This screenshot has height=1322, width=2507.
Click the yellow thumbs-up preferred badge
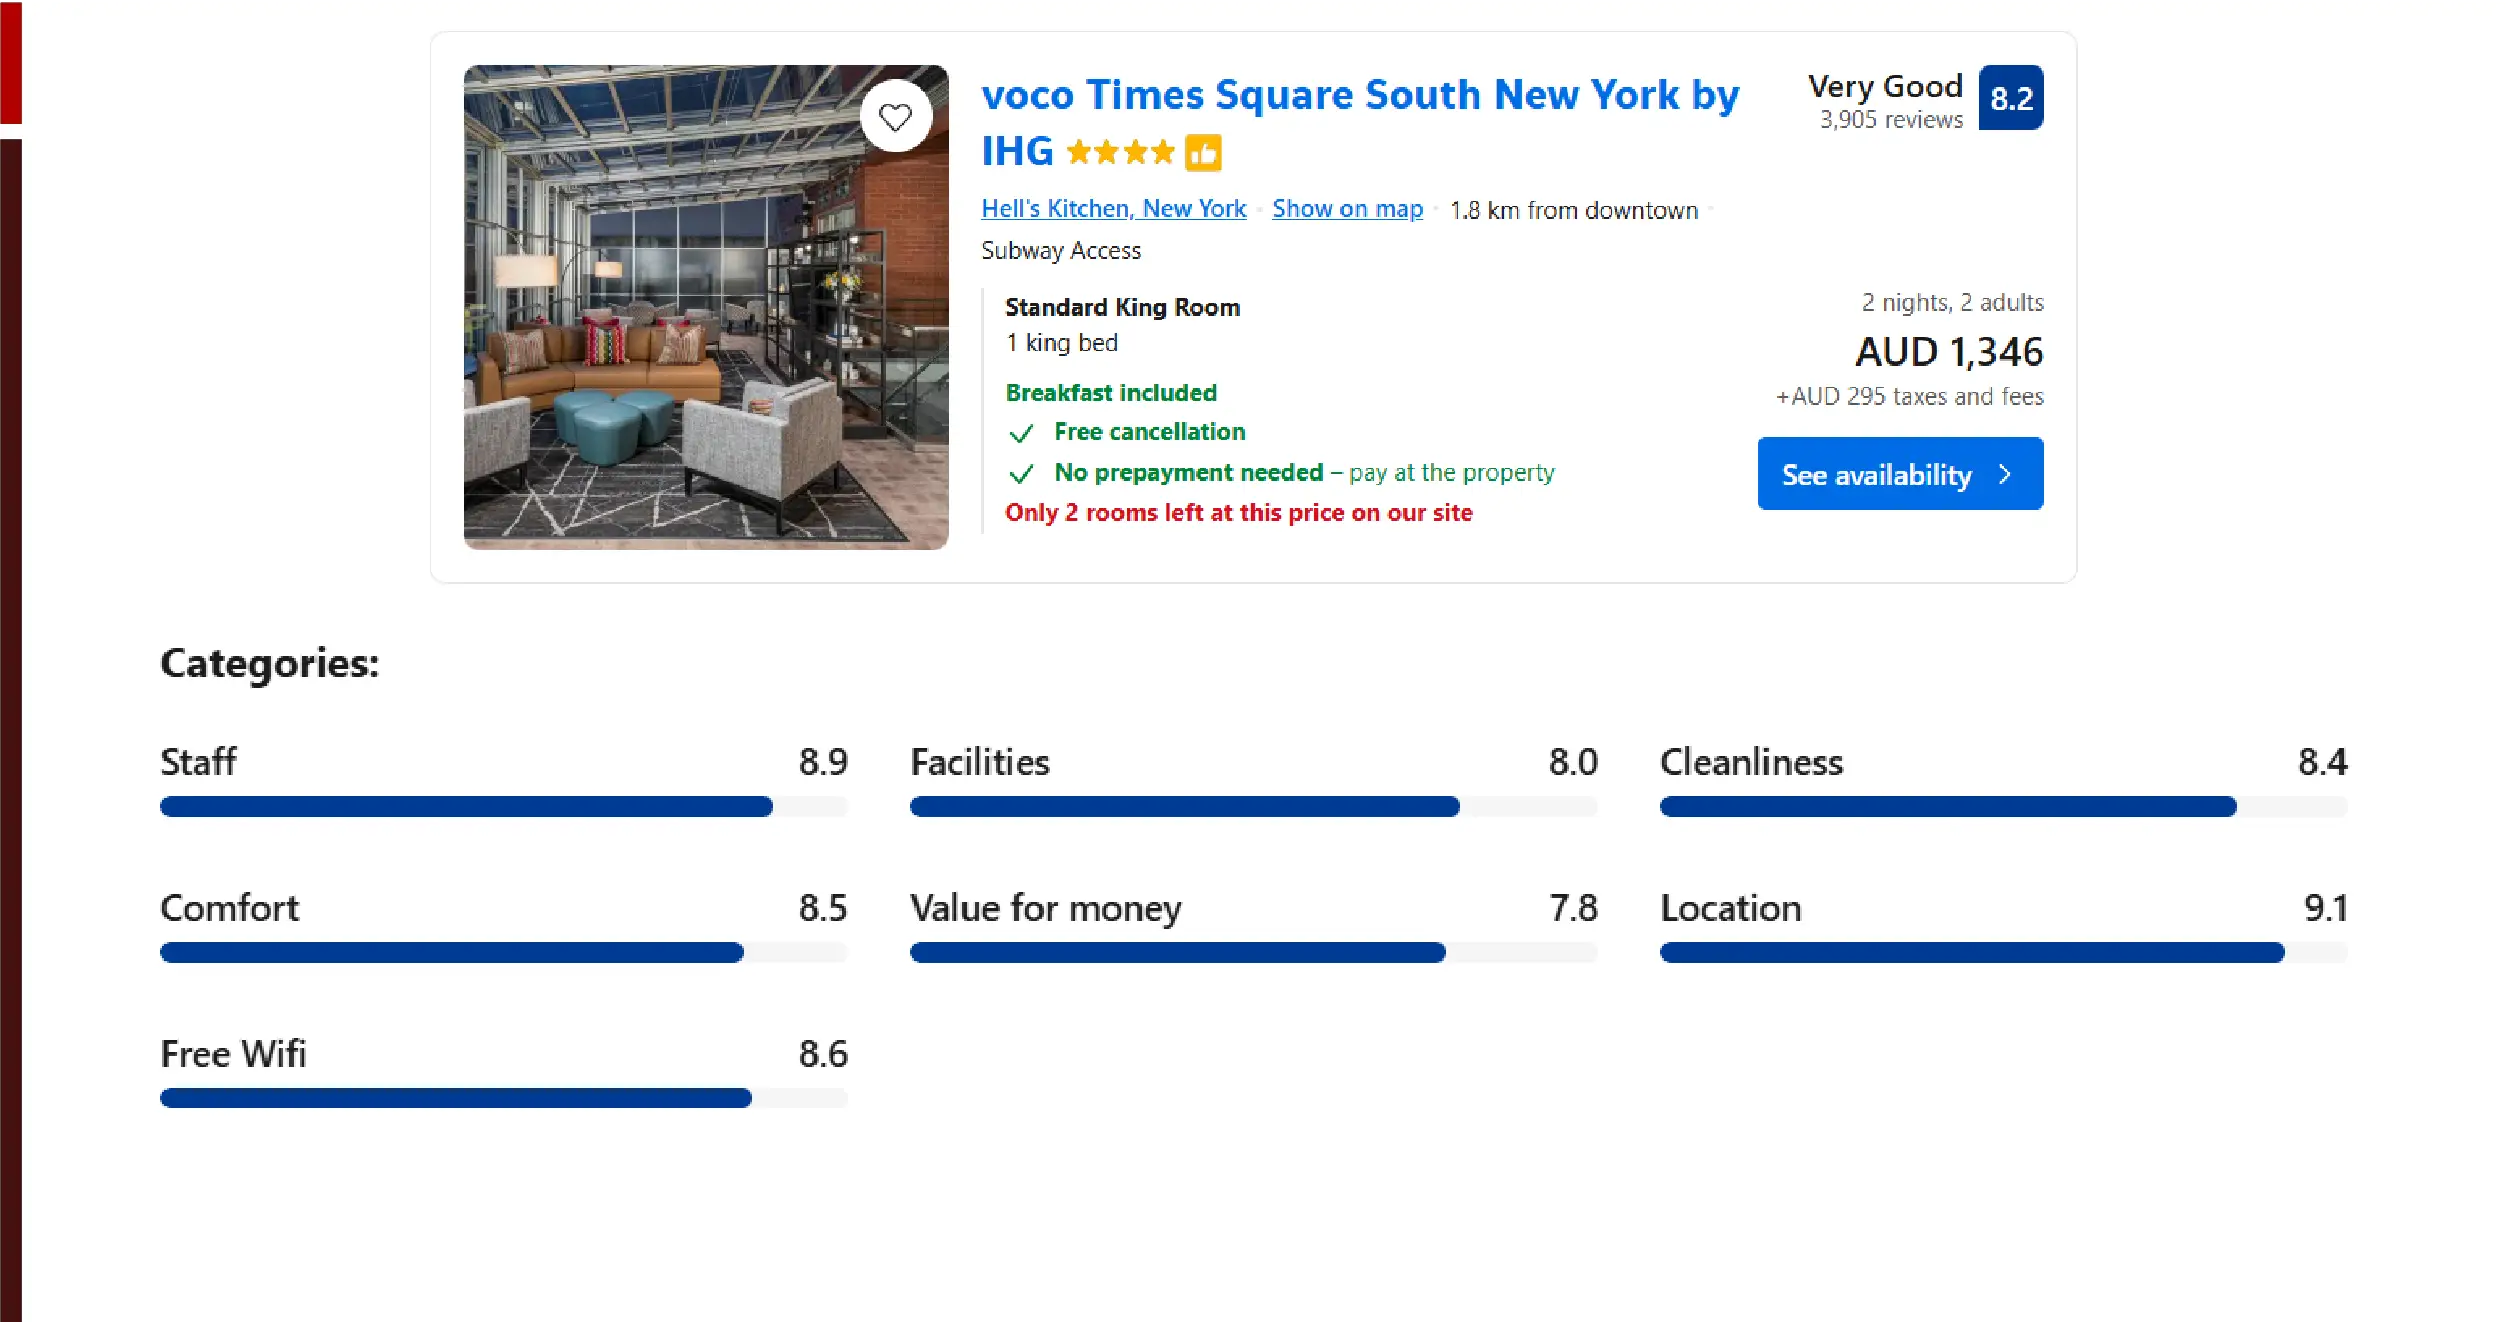1203,153
